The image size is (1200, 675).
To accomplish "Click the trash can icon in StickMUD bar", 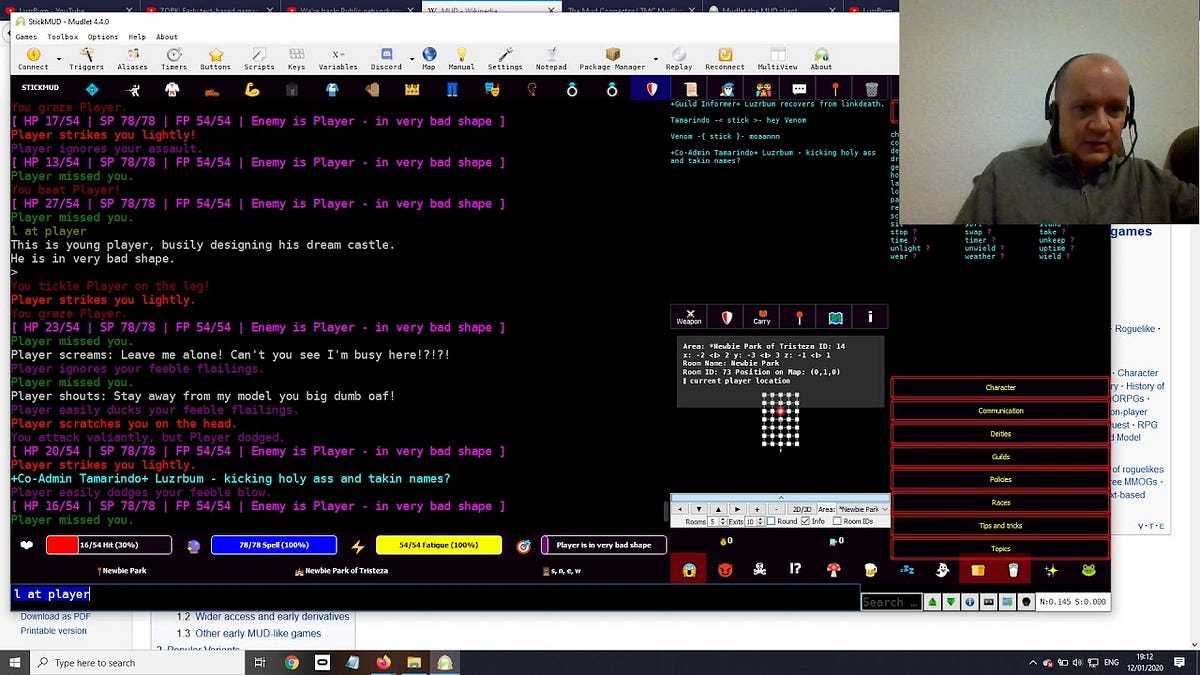I will pos(872,89).
